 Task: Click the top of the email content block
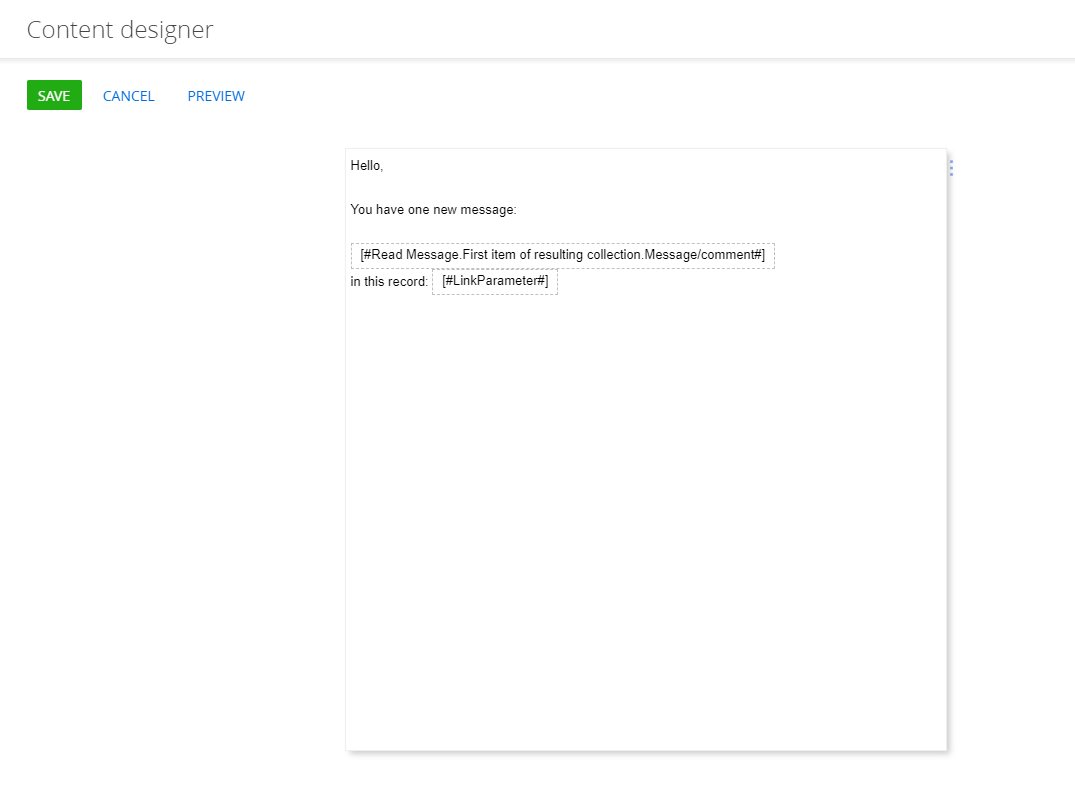646,152
